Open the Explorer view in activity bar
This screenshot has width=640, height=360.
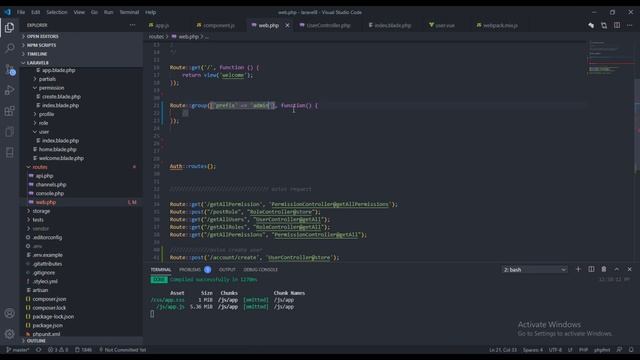coord(9,27)
